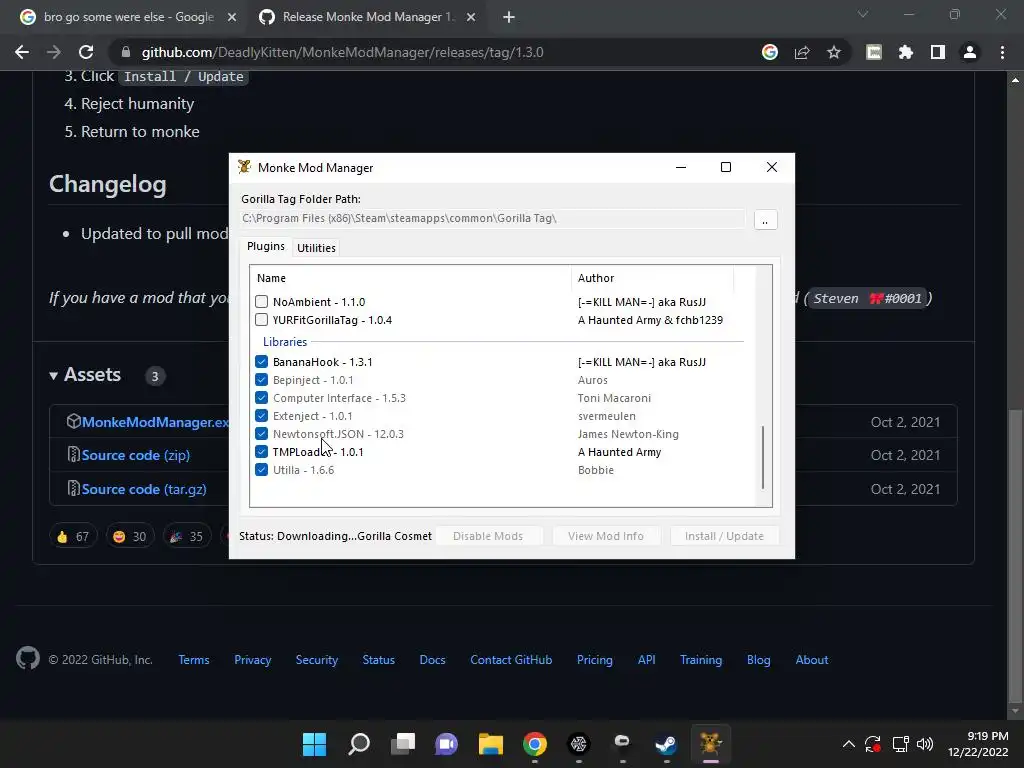Toggle Computer Interface 1.5.3 checkbox
Image resolution: width=1024 pixels, height=768 pixels.
[261, 398]
